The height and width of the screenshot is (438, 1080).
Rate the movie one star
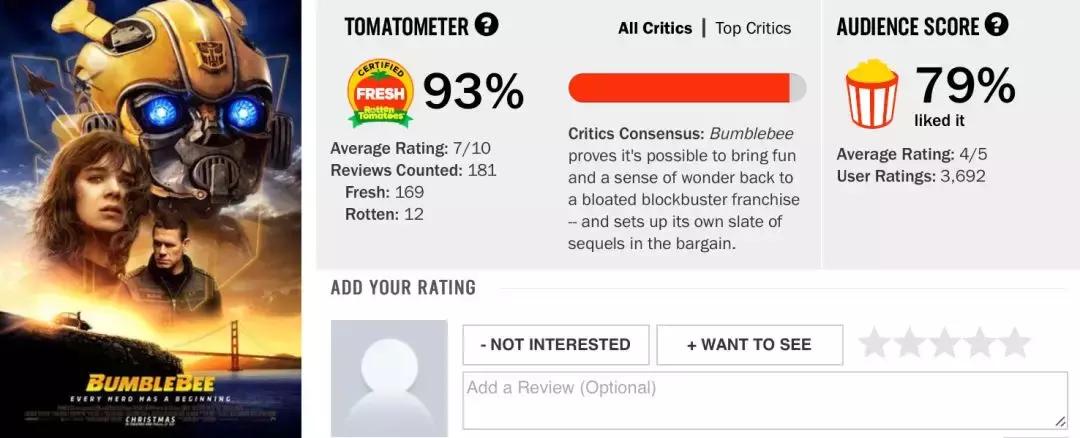pos(875,343)
